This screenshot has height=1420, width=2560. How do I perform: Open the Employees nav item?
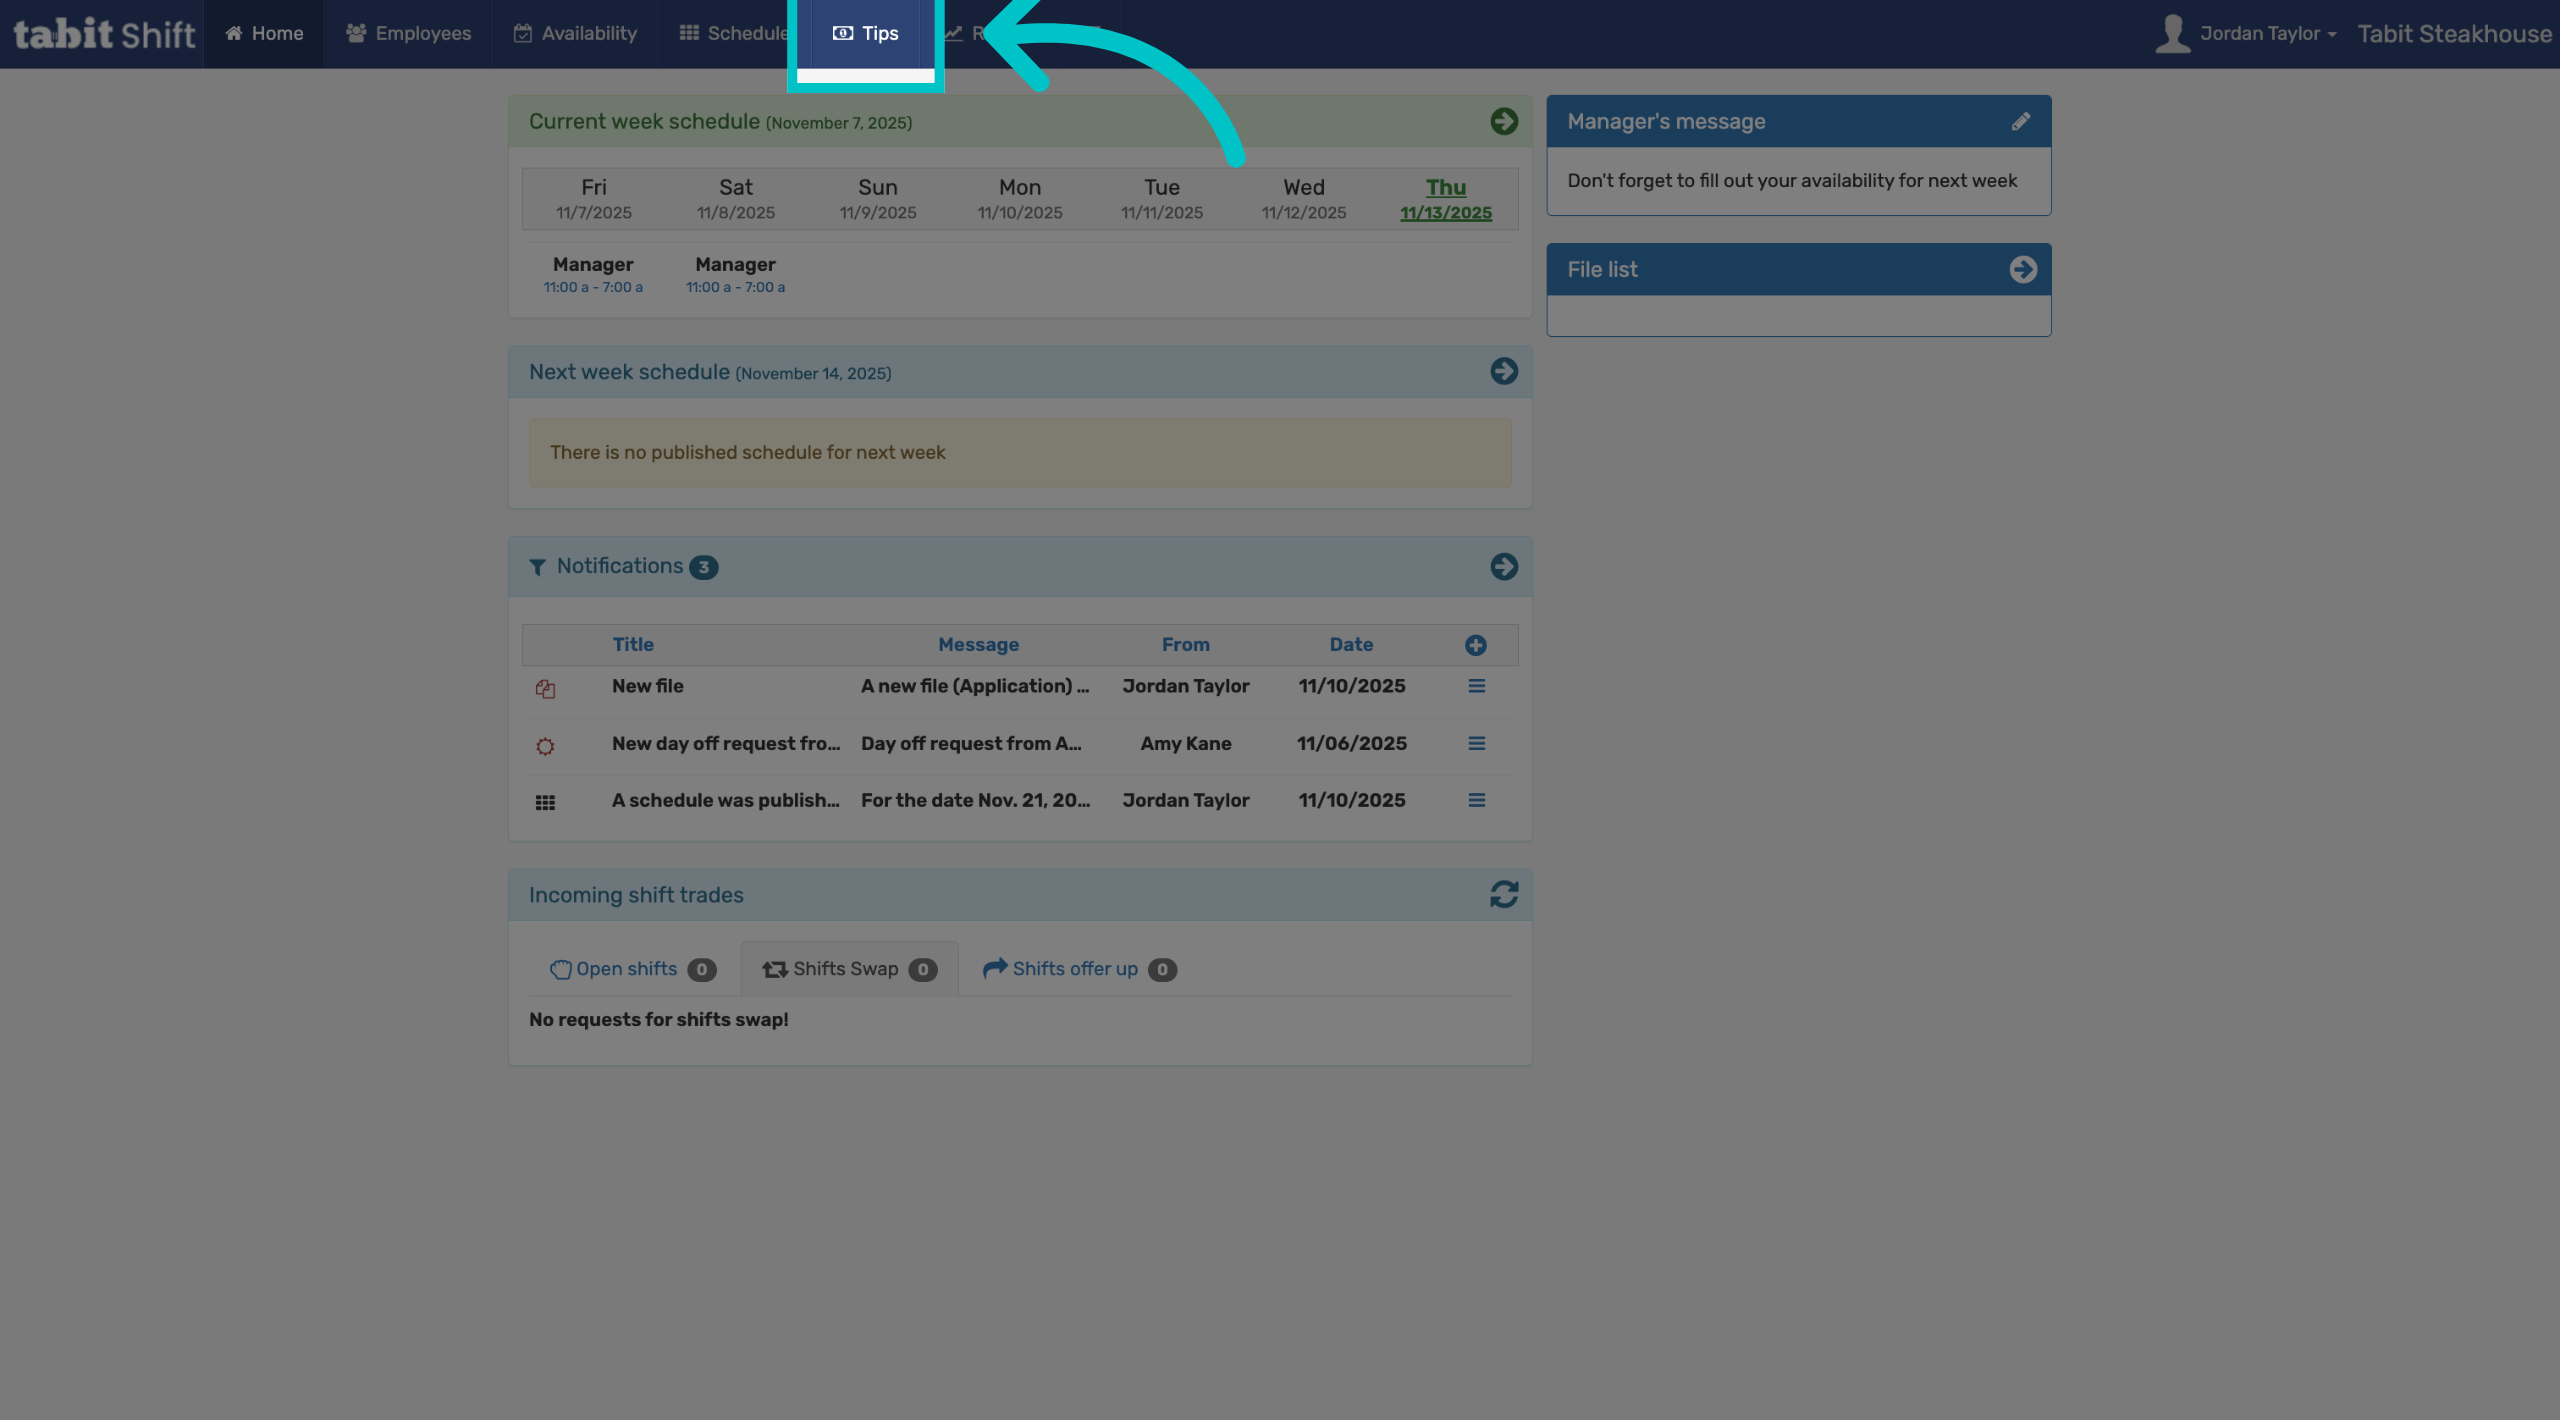(408, 34)
